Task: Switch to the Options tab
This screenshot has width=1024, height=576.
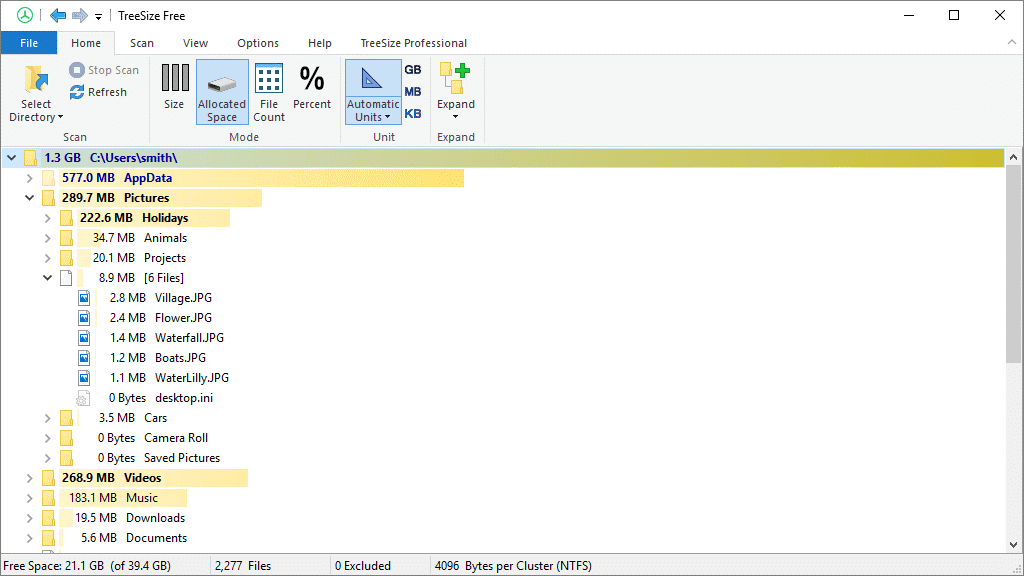Action: pos(258,43)
